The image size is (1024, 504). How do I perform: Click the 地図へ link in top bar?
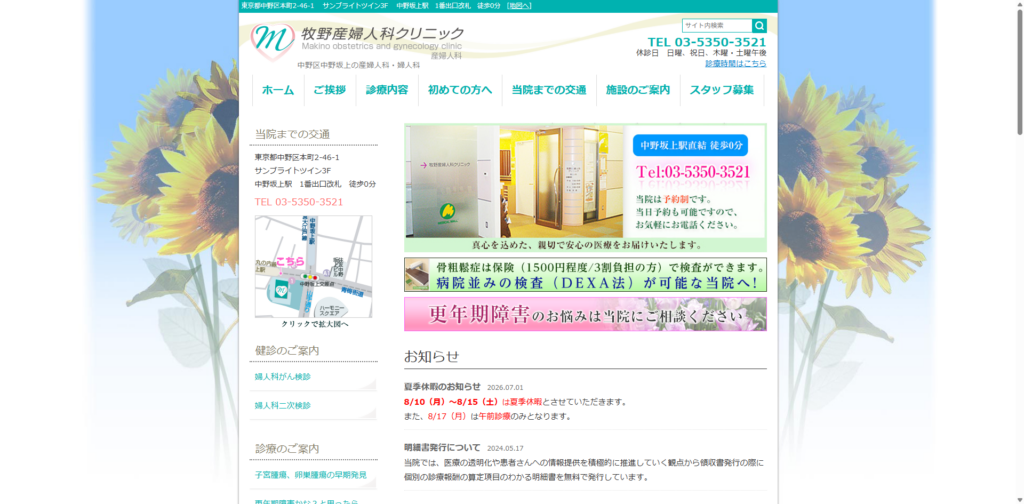pyautogui.click(x=519, y=5)
